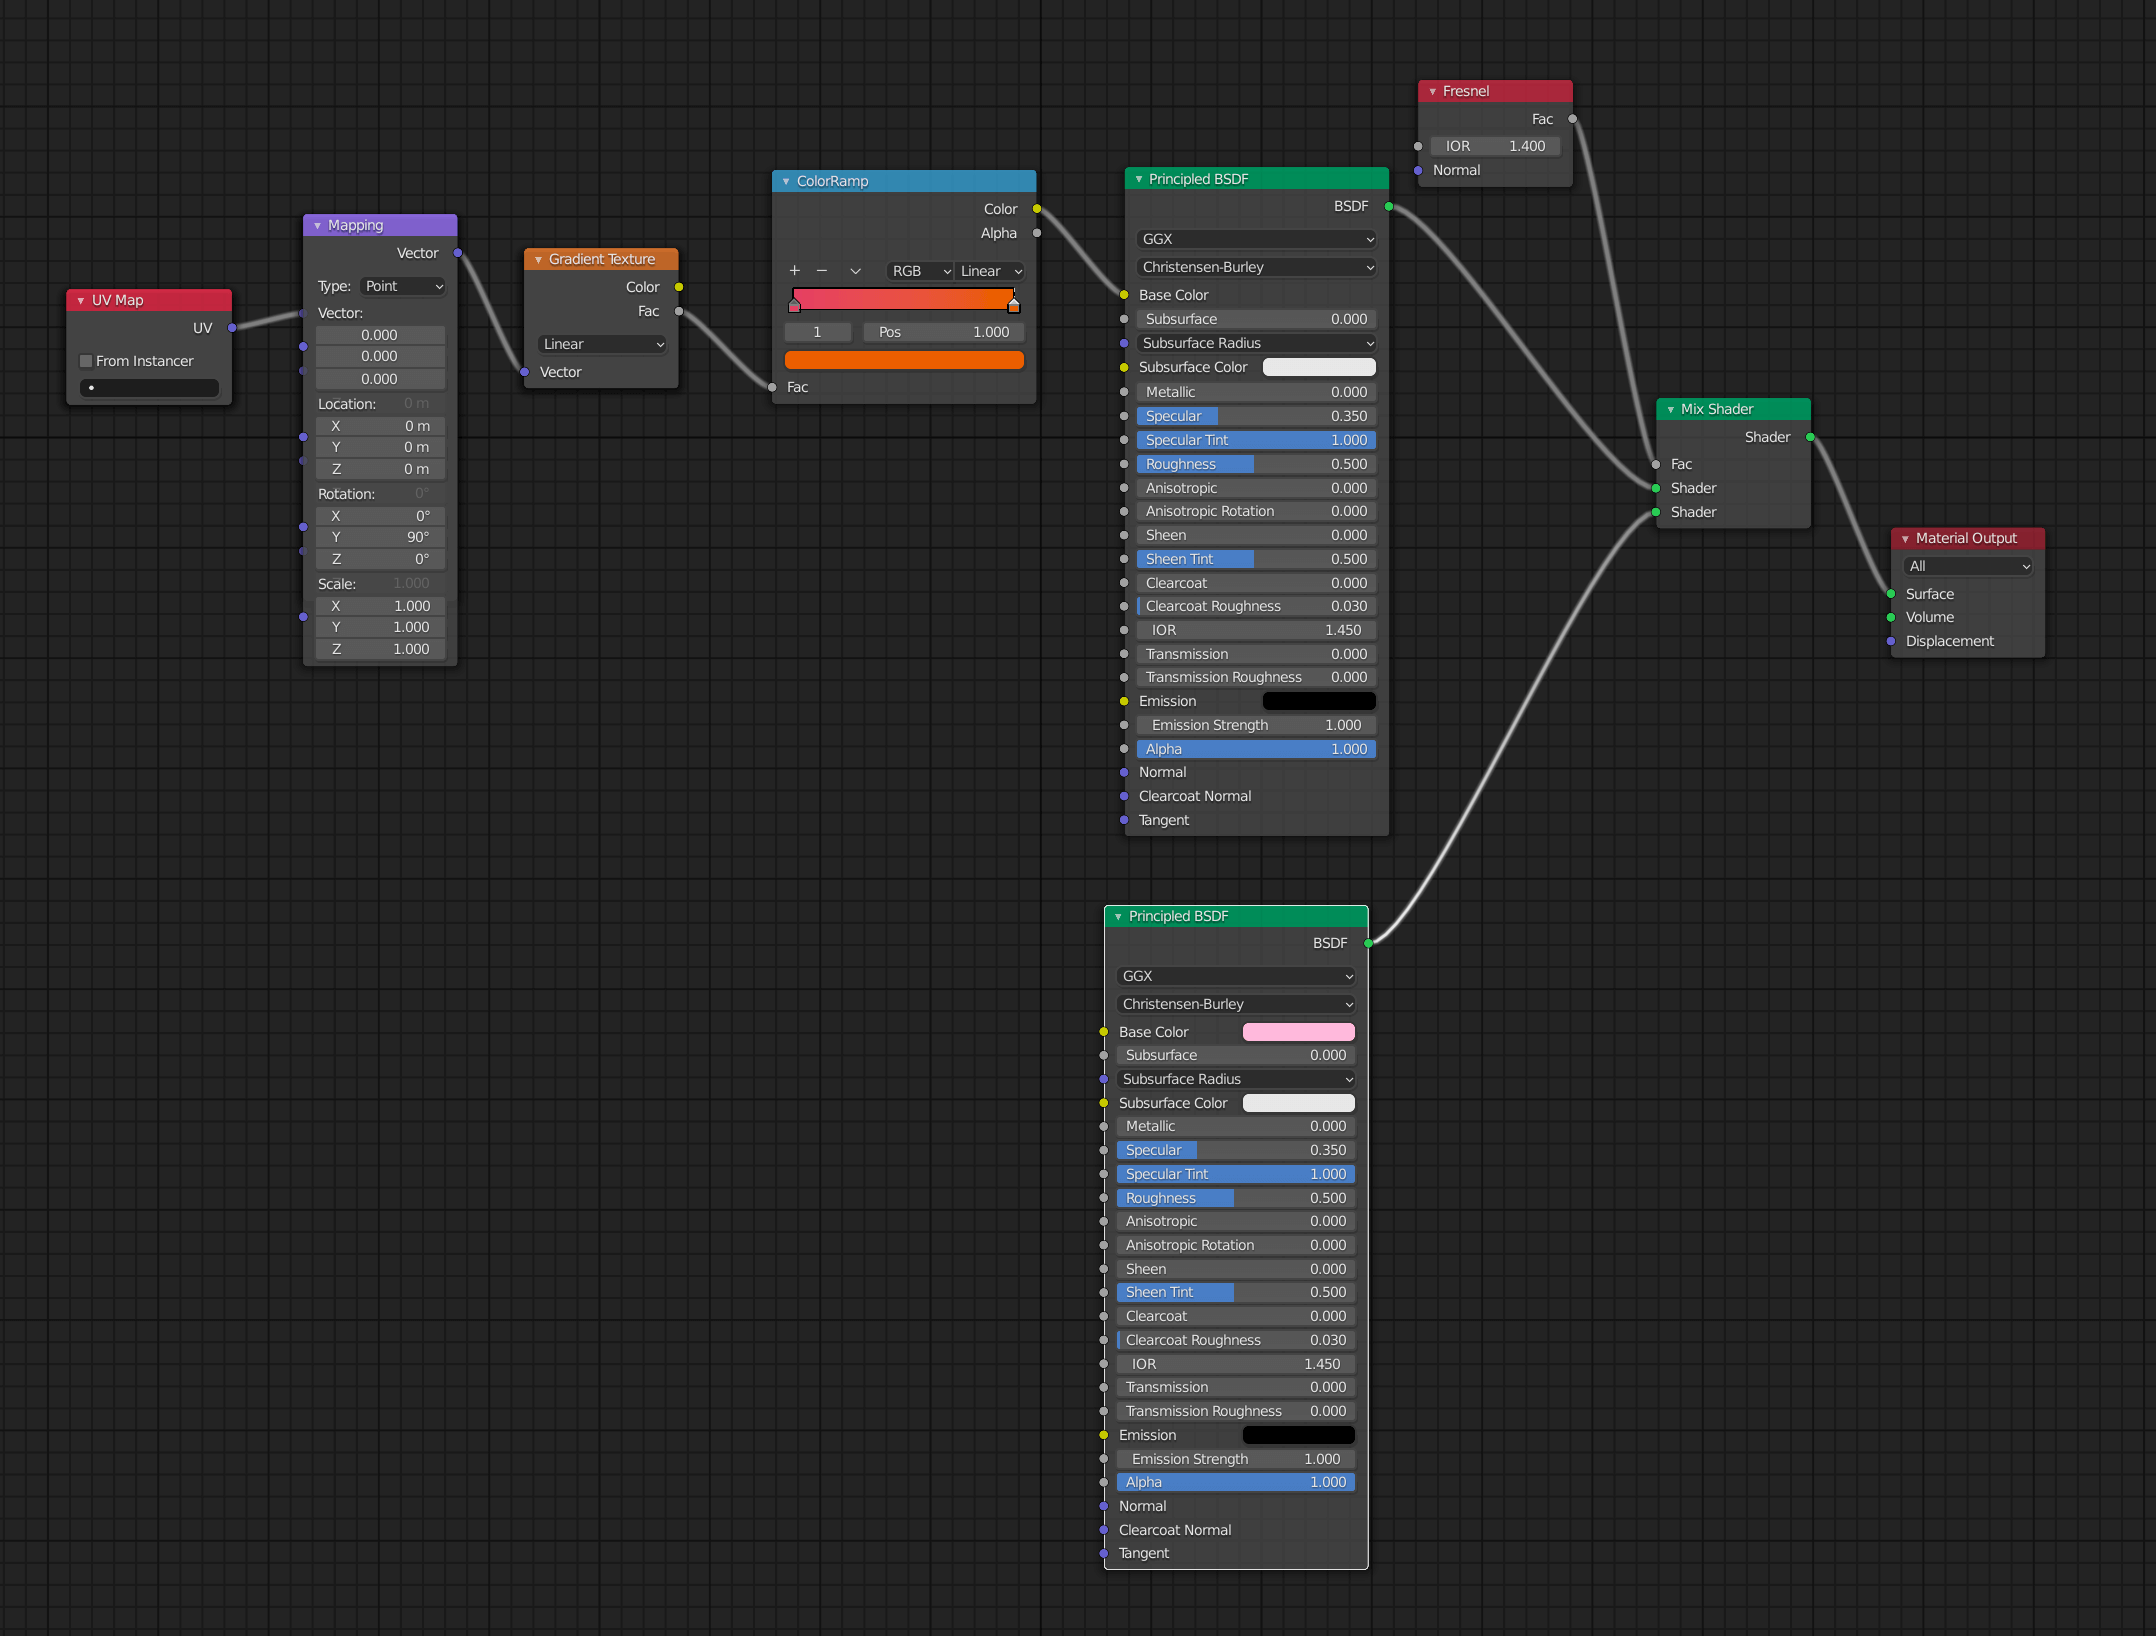Add a new color stop to the ColorRamp

[793, 270]
